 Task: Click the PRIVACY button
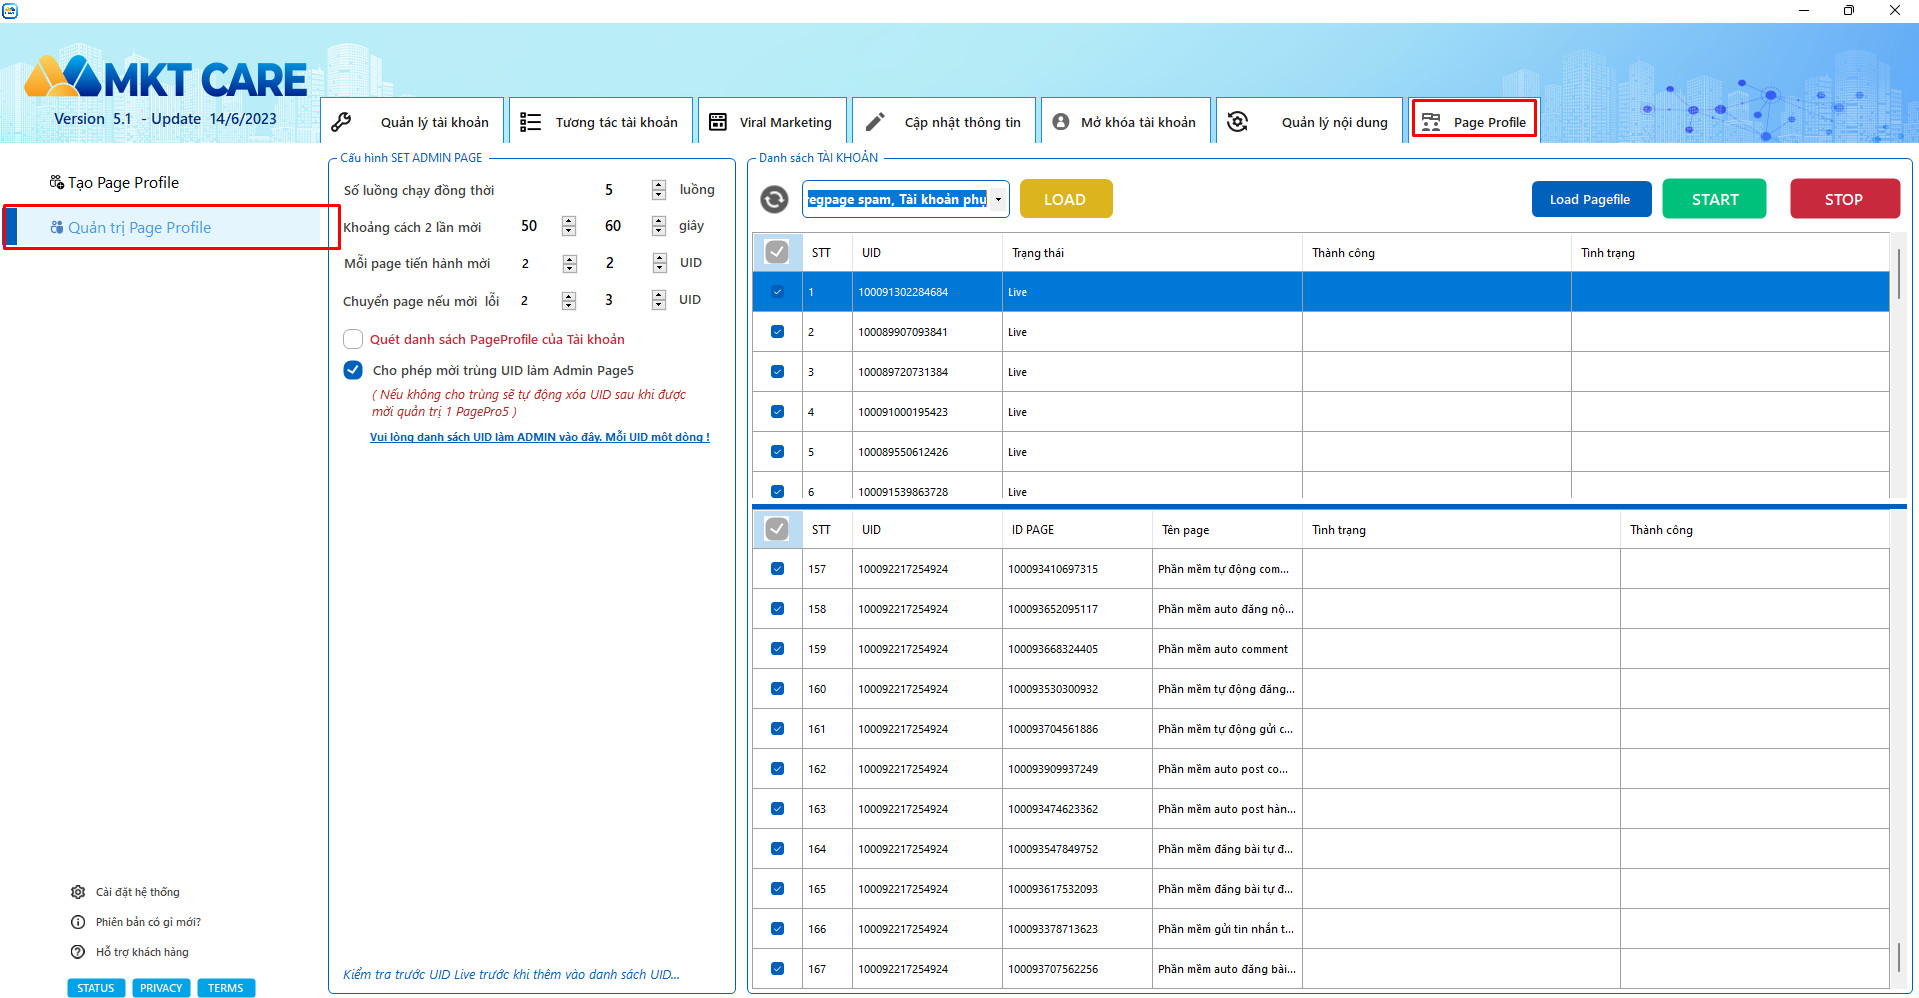point(161,988)
